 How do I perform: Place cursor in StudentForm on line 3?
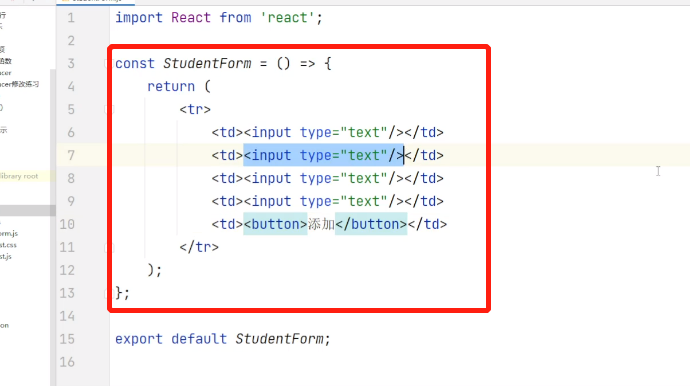point(207,64)
